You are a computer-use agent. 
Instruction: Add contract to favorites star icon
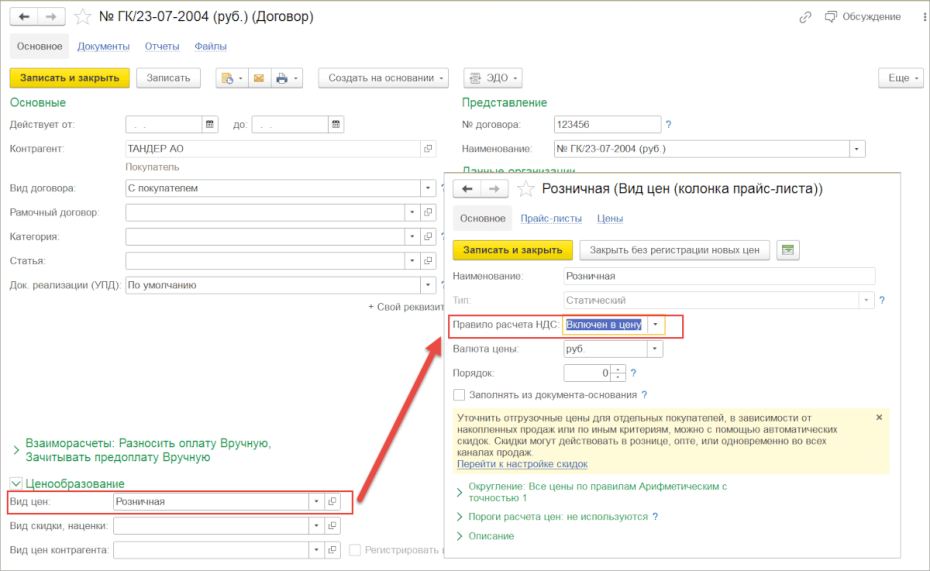[x=82, y=17]
